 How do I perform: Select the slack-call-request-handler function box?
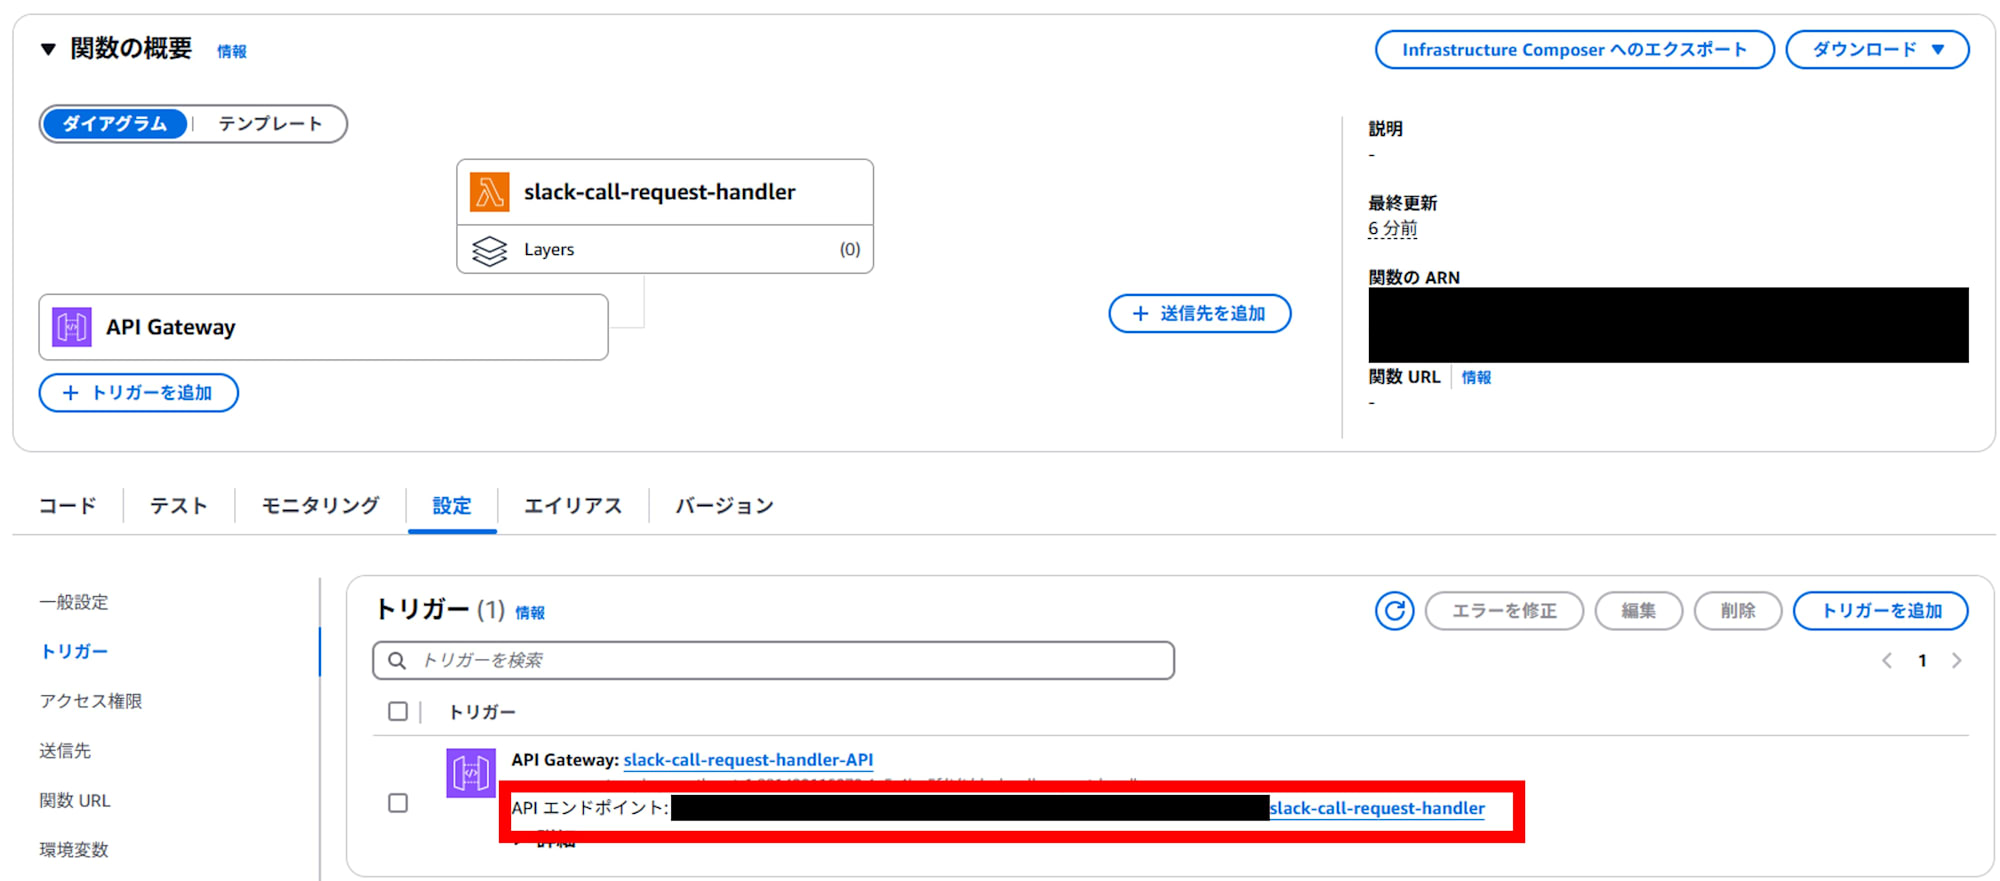coord(665,192)
